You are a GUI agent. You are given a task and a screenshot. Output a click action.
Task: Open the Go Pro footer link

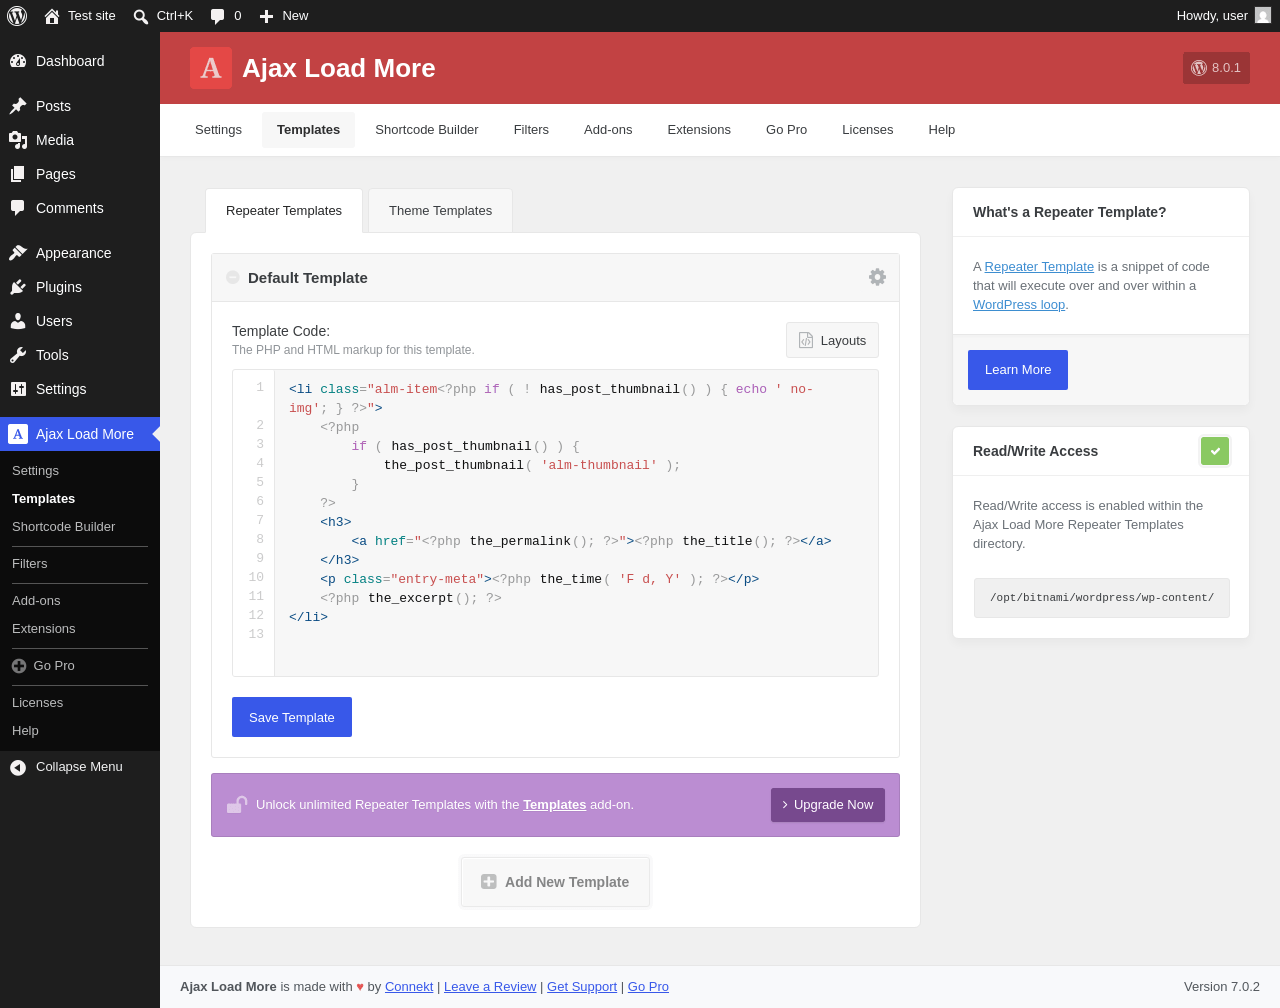tap(648, 987)
